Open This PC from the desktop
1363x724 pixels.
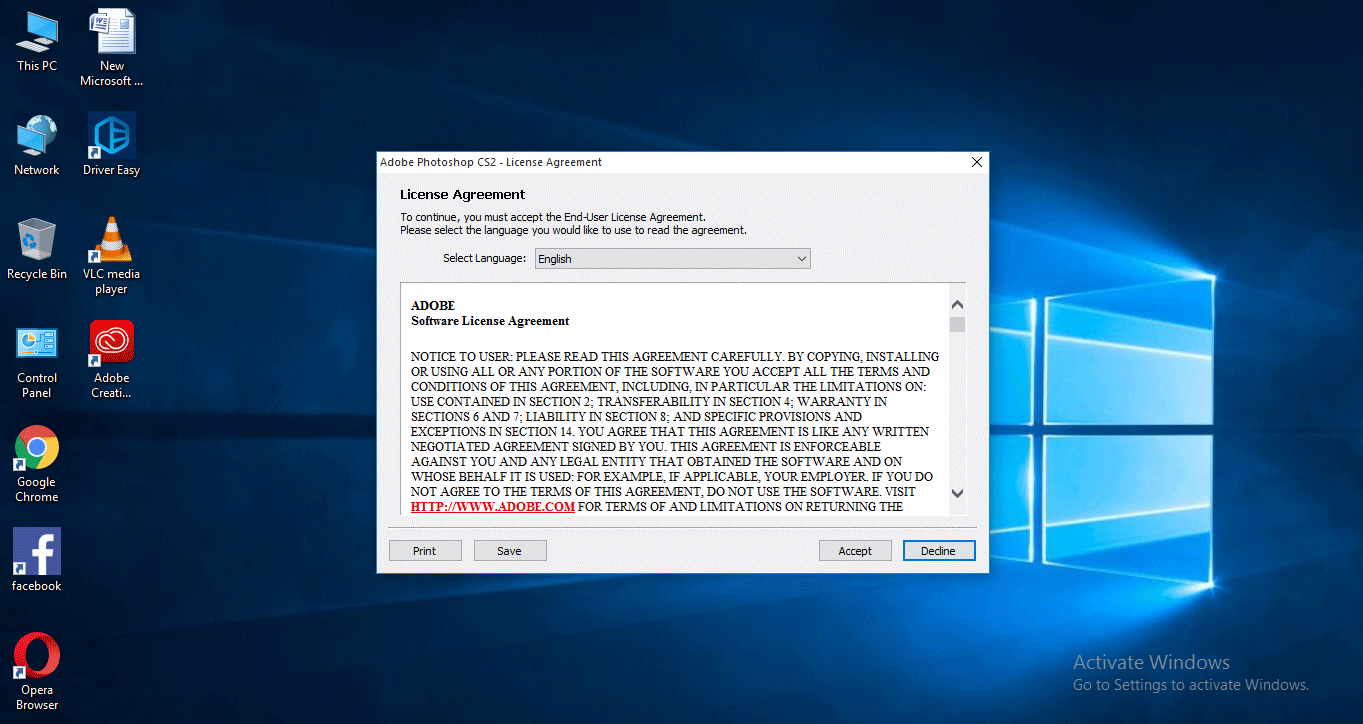36,35
